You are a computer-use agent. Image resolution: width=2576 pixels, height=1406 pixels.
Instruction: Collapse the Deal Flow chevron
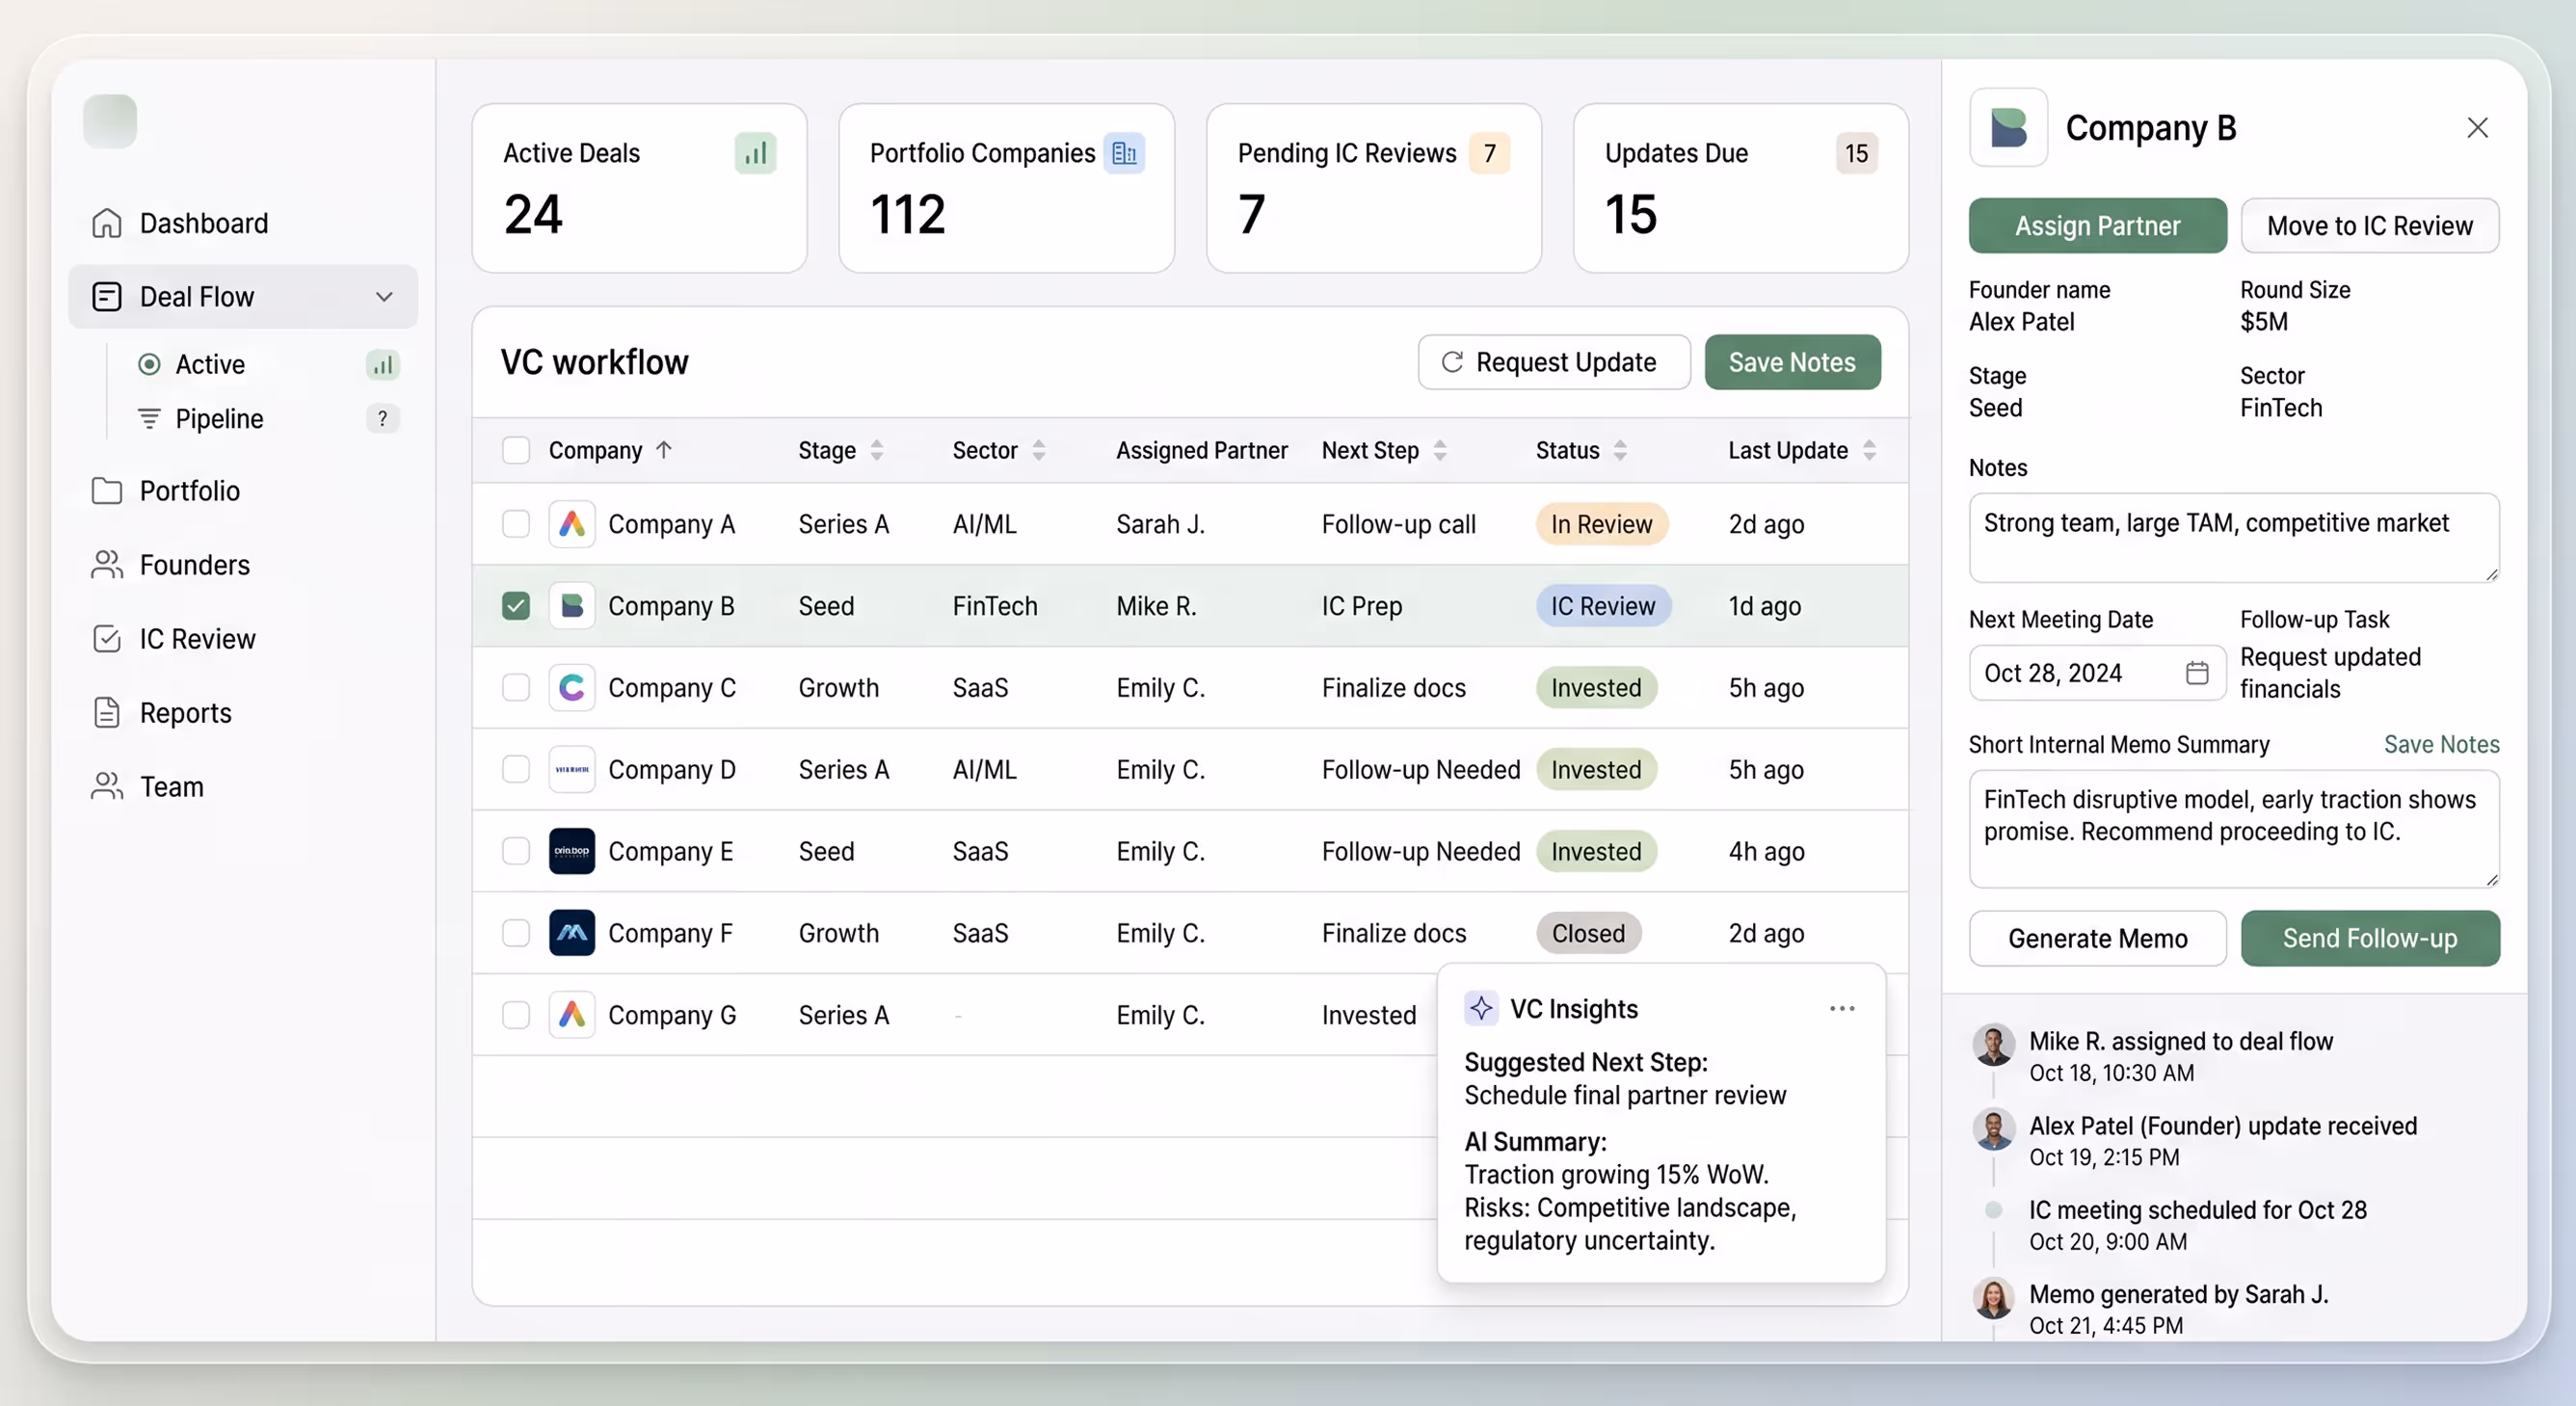pos(384,297)
